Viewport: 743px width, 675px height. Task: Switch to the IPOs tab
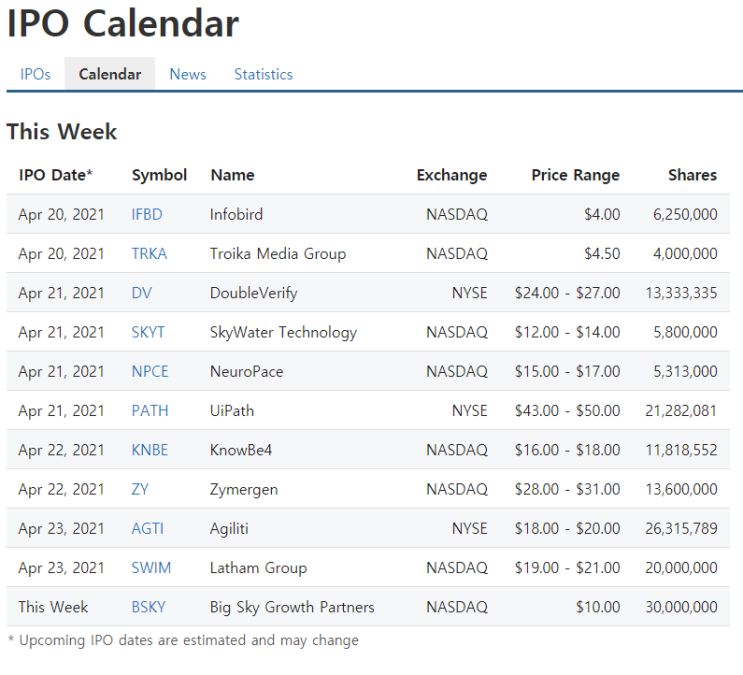[35, 74]
